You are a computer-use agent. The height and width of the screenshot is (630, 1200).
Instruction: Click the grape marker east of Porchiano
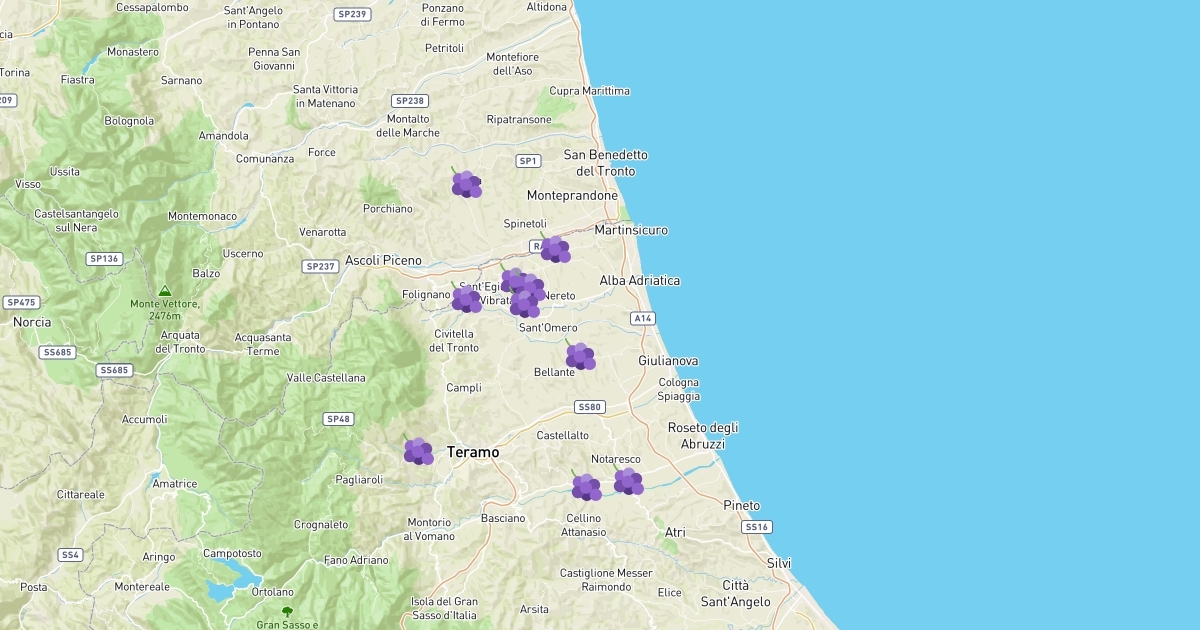click(466, 184)
